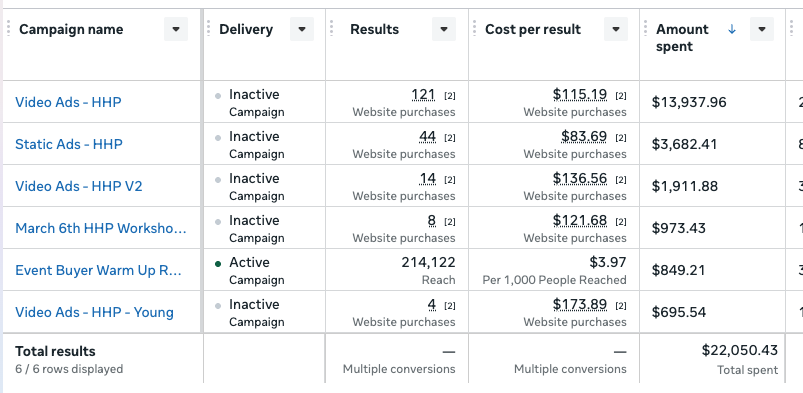This screenshot has height=393, width=803.
Task: Click the Total results label
Action: click(x=55, y=351)
